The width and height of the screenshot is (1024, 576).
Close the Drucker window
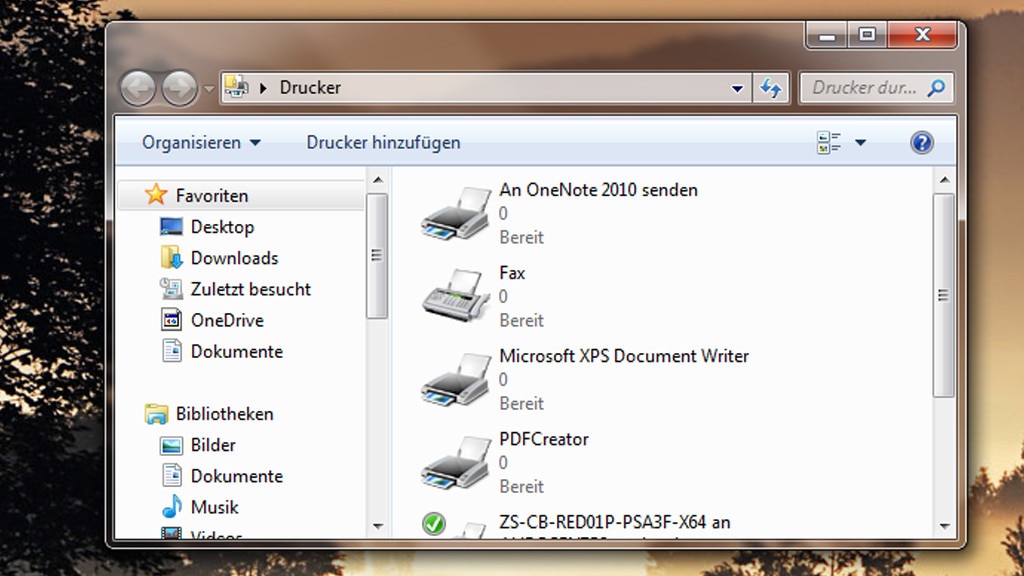[921, 35]
